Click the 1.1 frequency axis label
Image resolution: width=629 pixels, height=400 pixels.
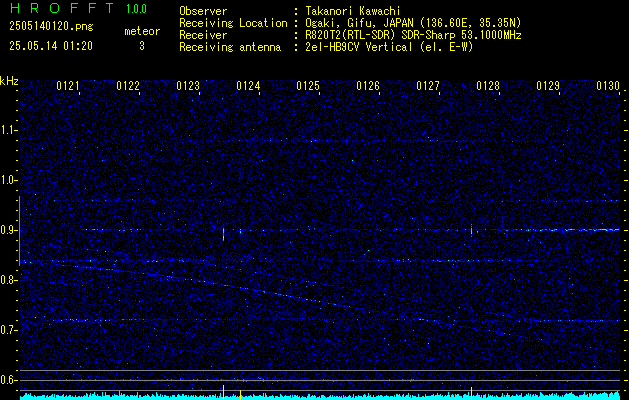coord(8,130)
